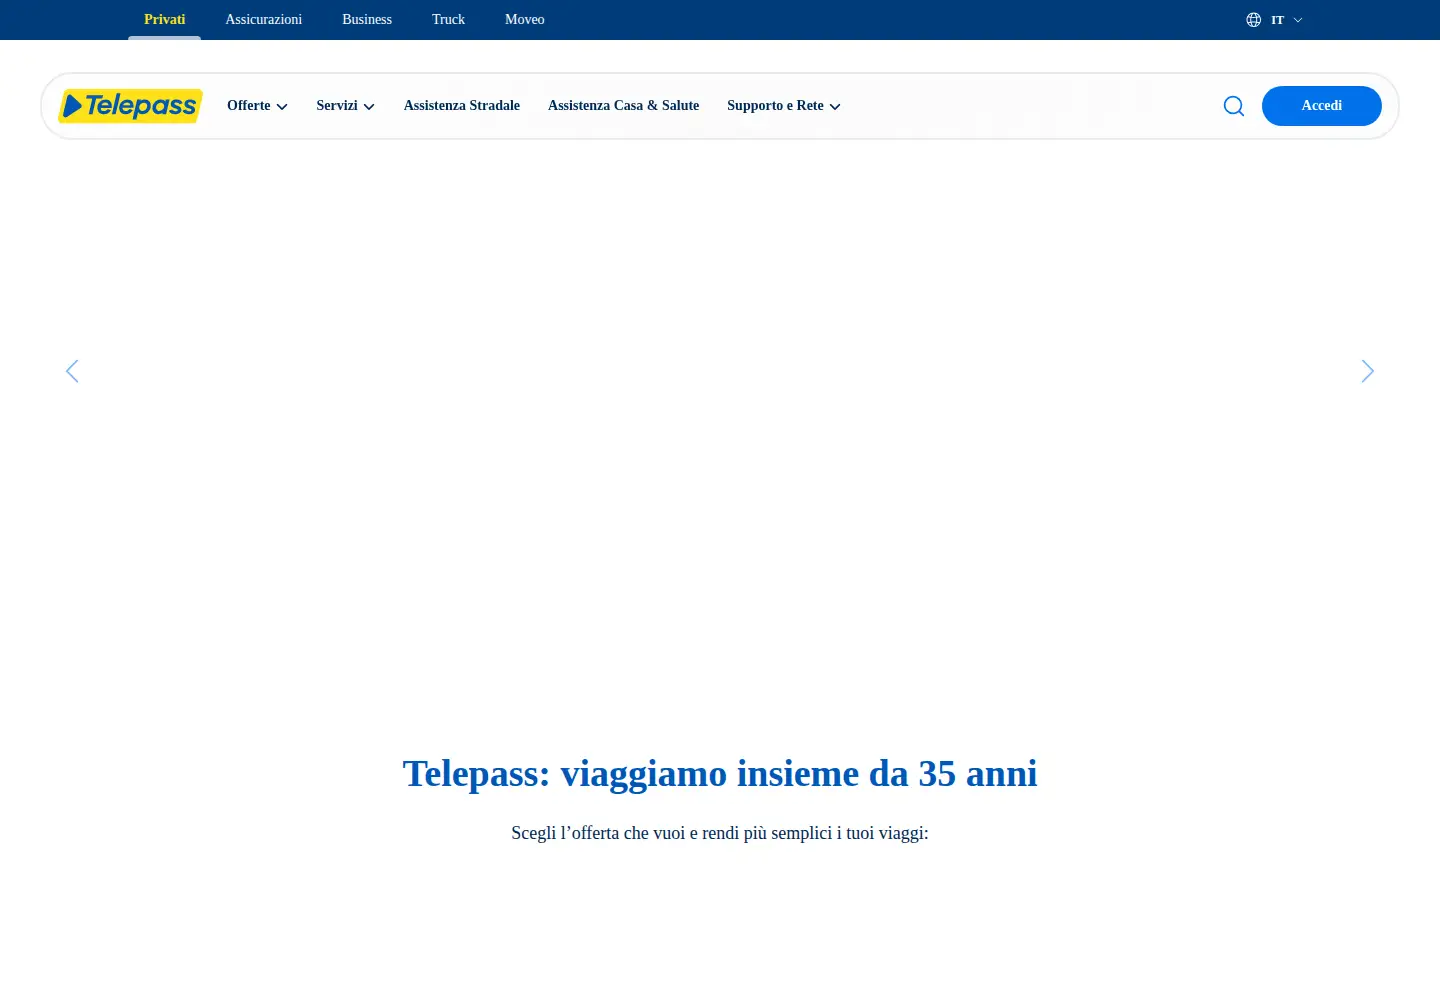Click the heading 'Telepass: viaggiamo insieme da 35 anni'

pos(720,774)
